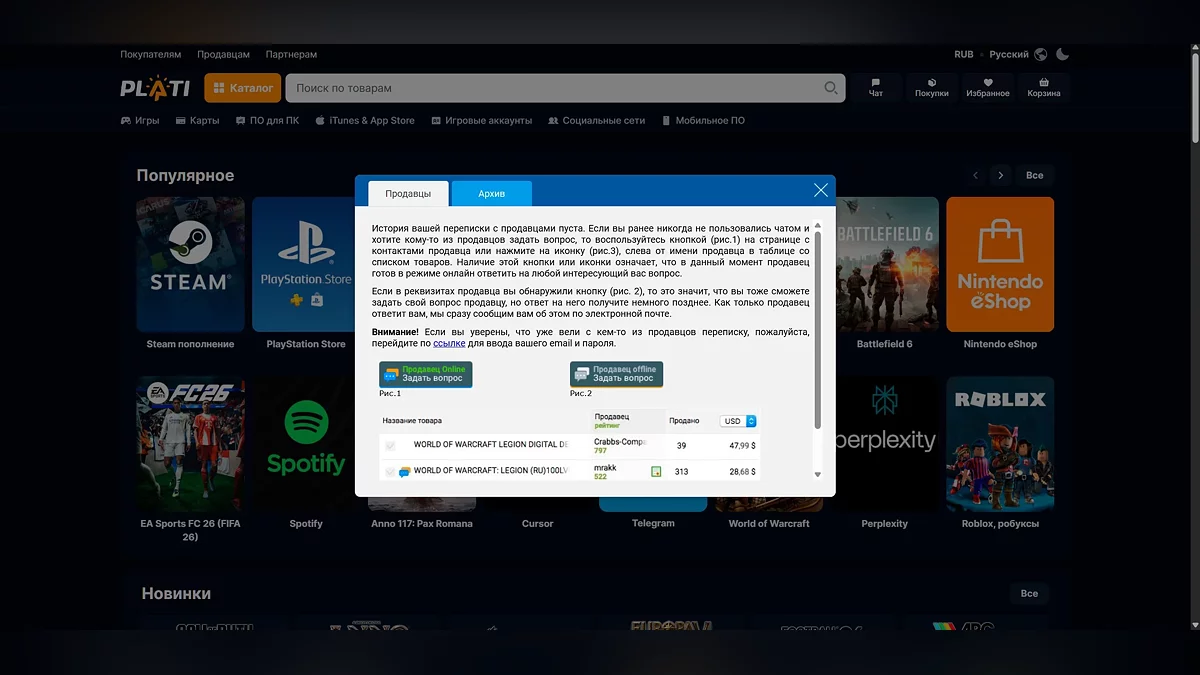Click the 28,68 $ price cell

click(743, 472)
